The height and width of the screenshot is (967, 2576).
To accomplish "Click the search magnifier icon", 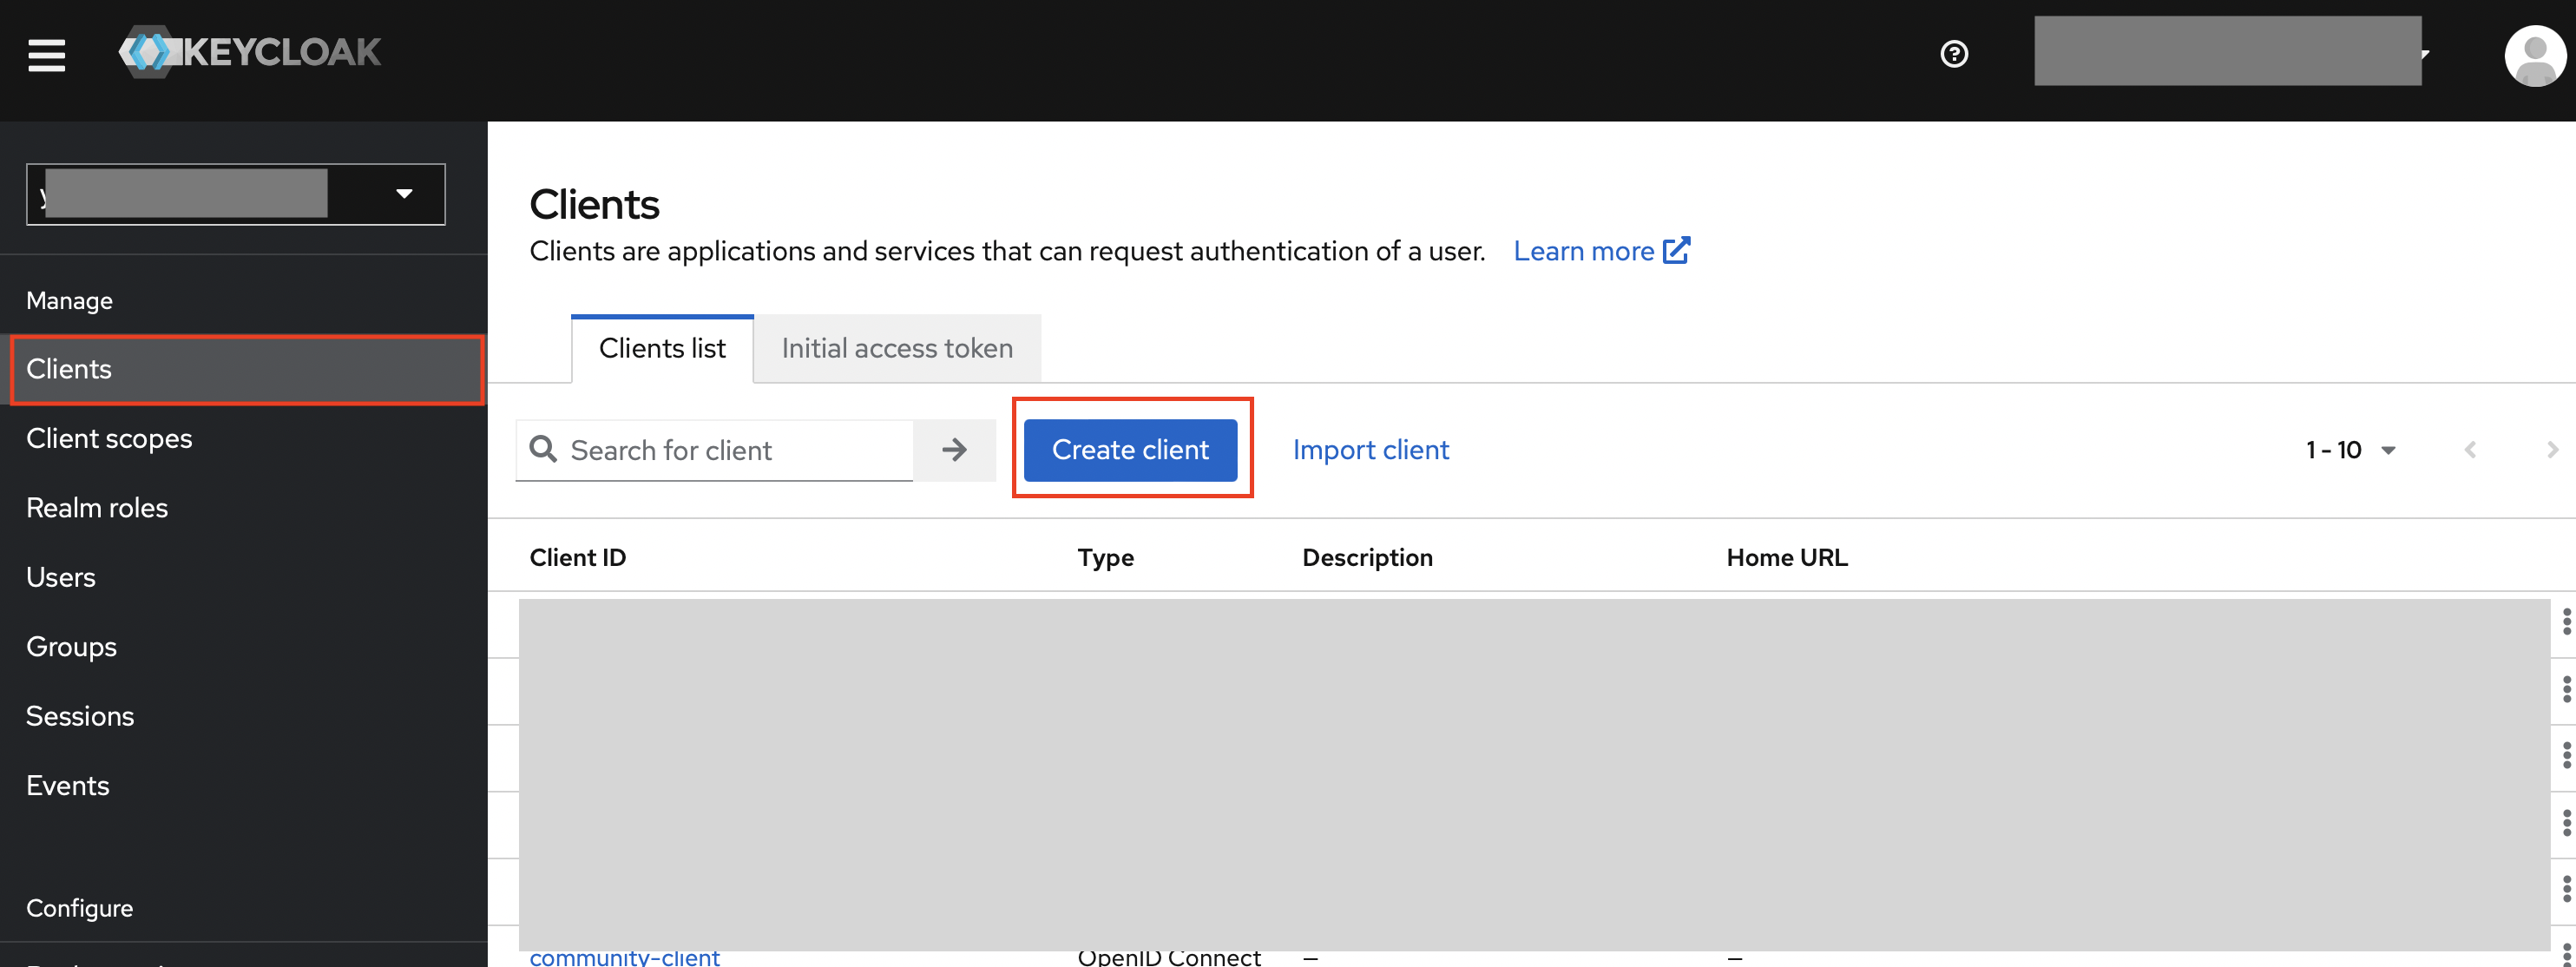I will [544, 450].
